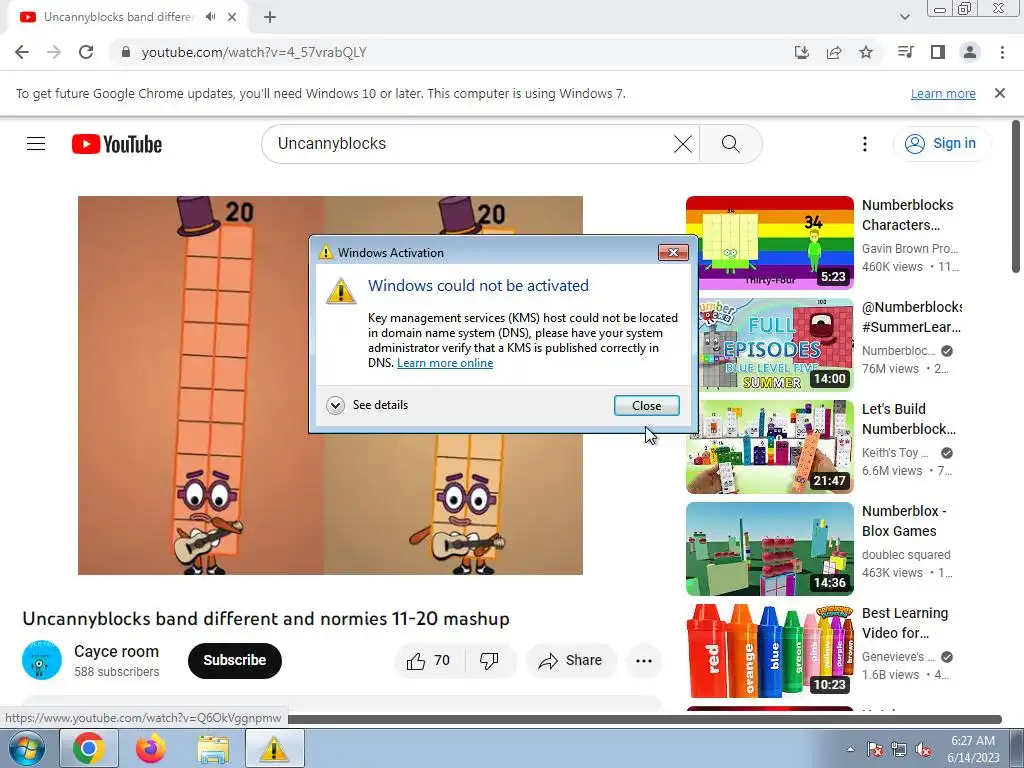This screenshot has width=1024, height=768.
Task: Click the muted volume tray icon
Action: coord(923,749)
